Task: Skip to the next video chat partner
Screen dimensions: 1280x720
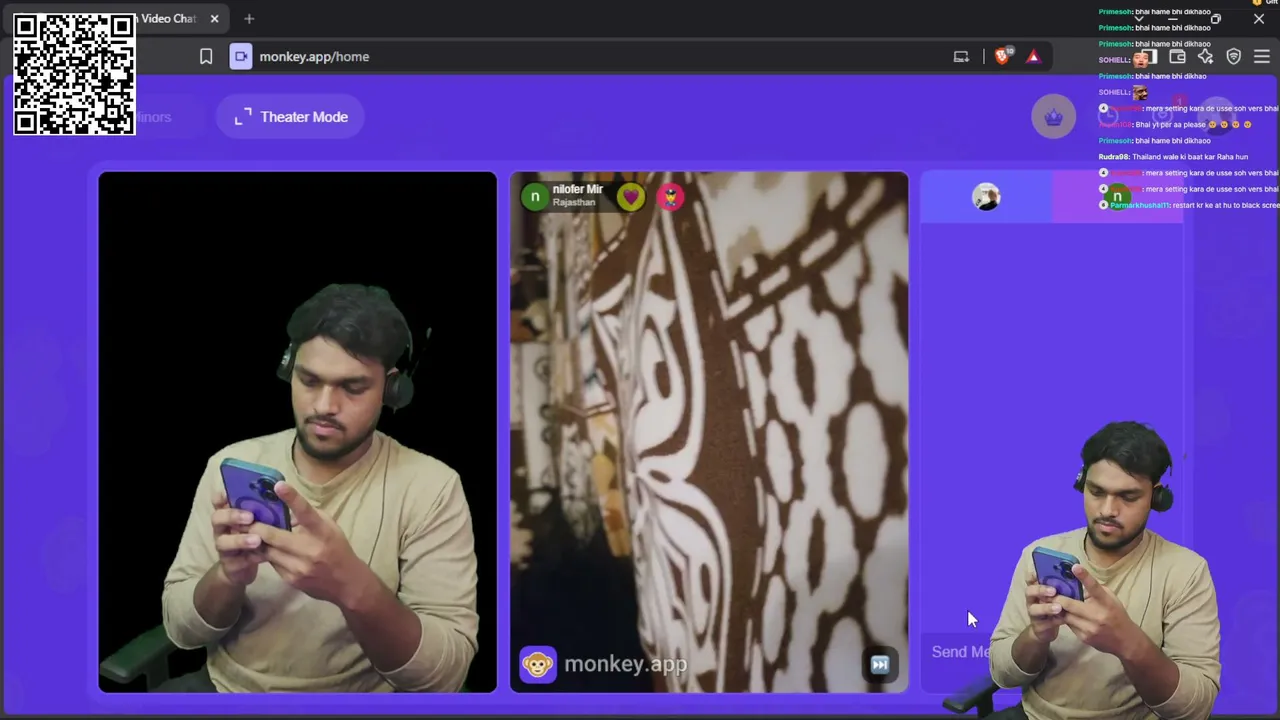Action: [x=880, y=664]
